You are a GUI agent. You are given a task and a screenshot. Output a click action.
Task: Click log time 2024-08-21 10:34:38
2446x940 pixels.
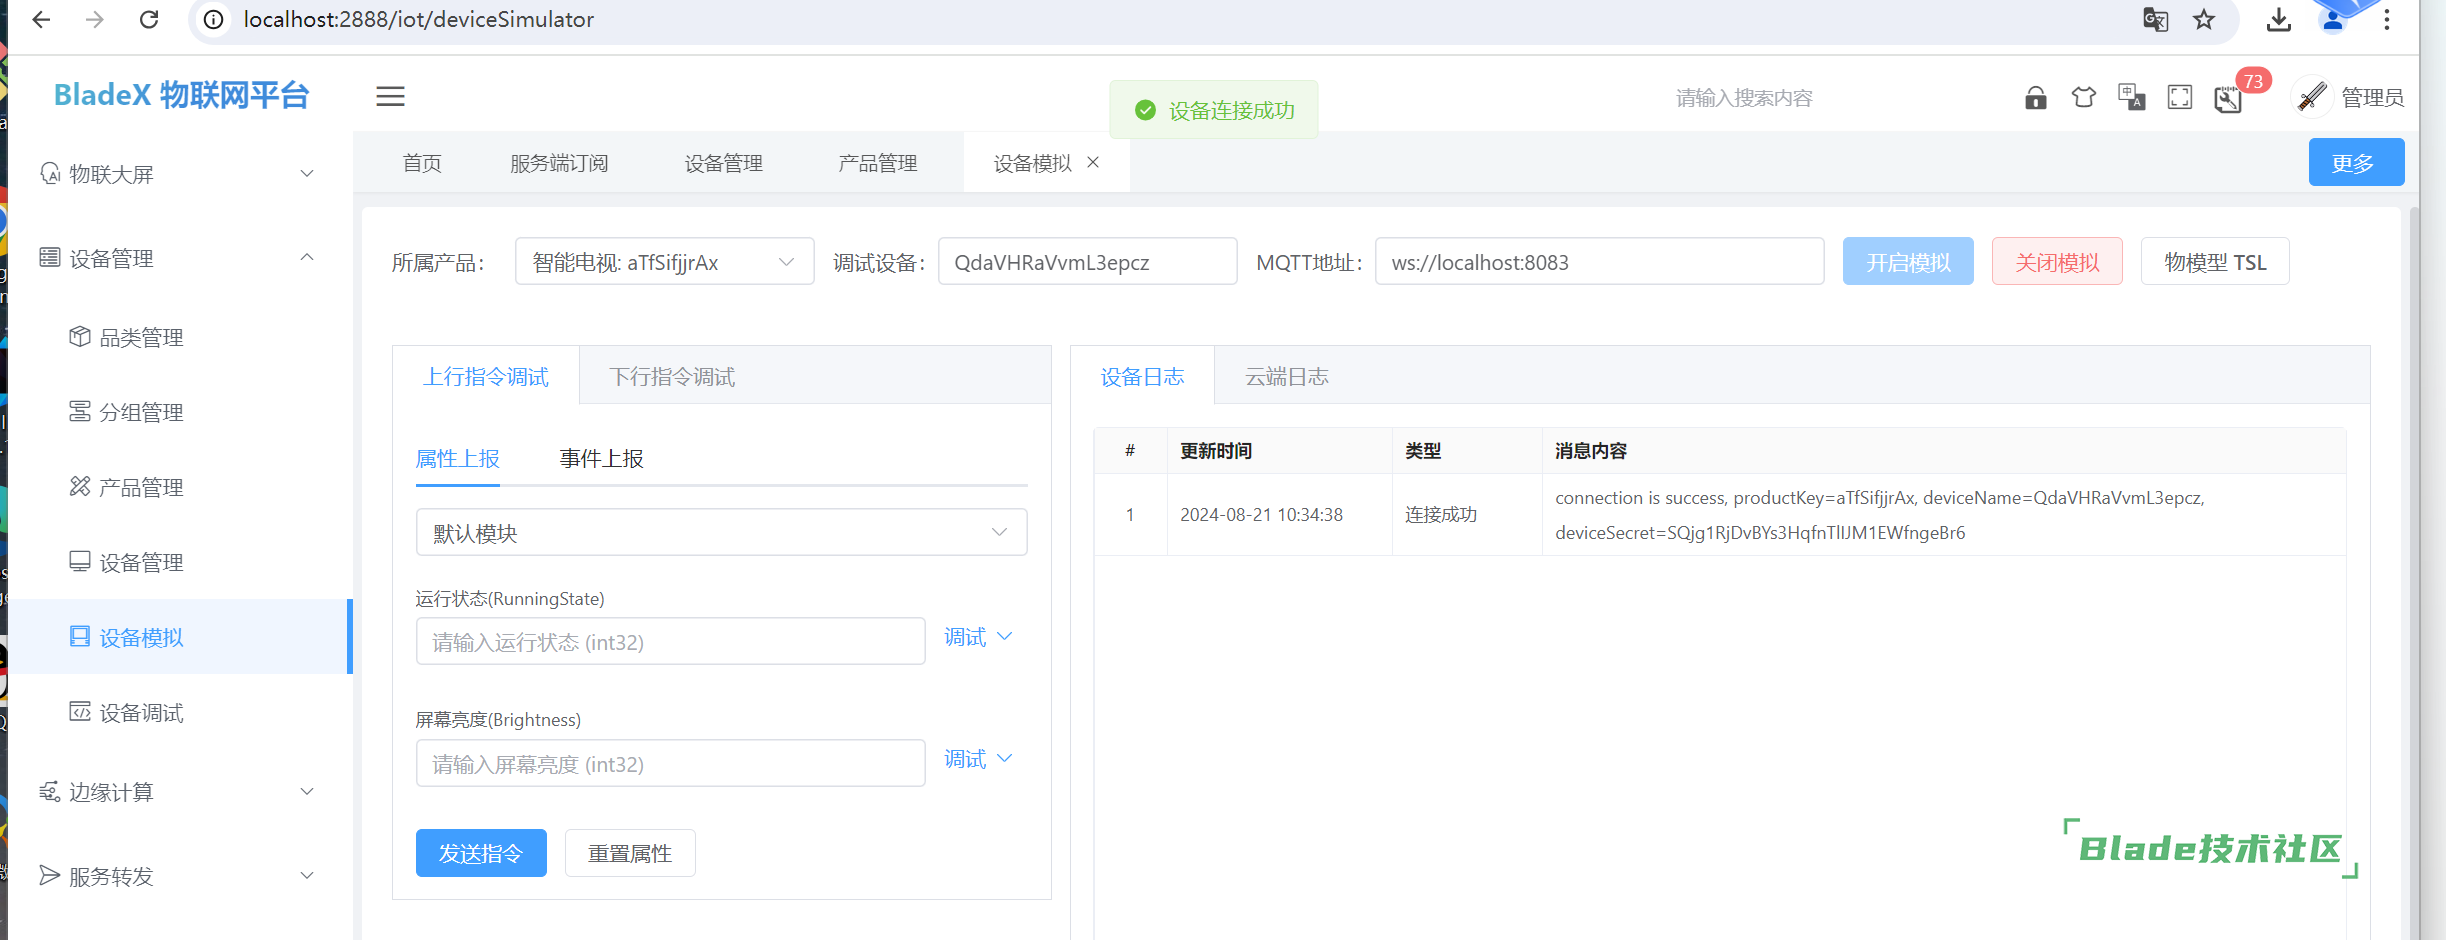[1261, 514]
